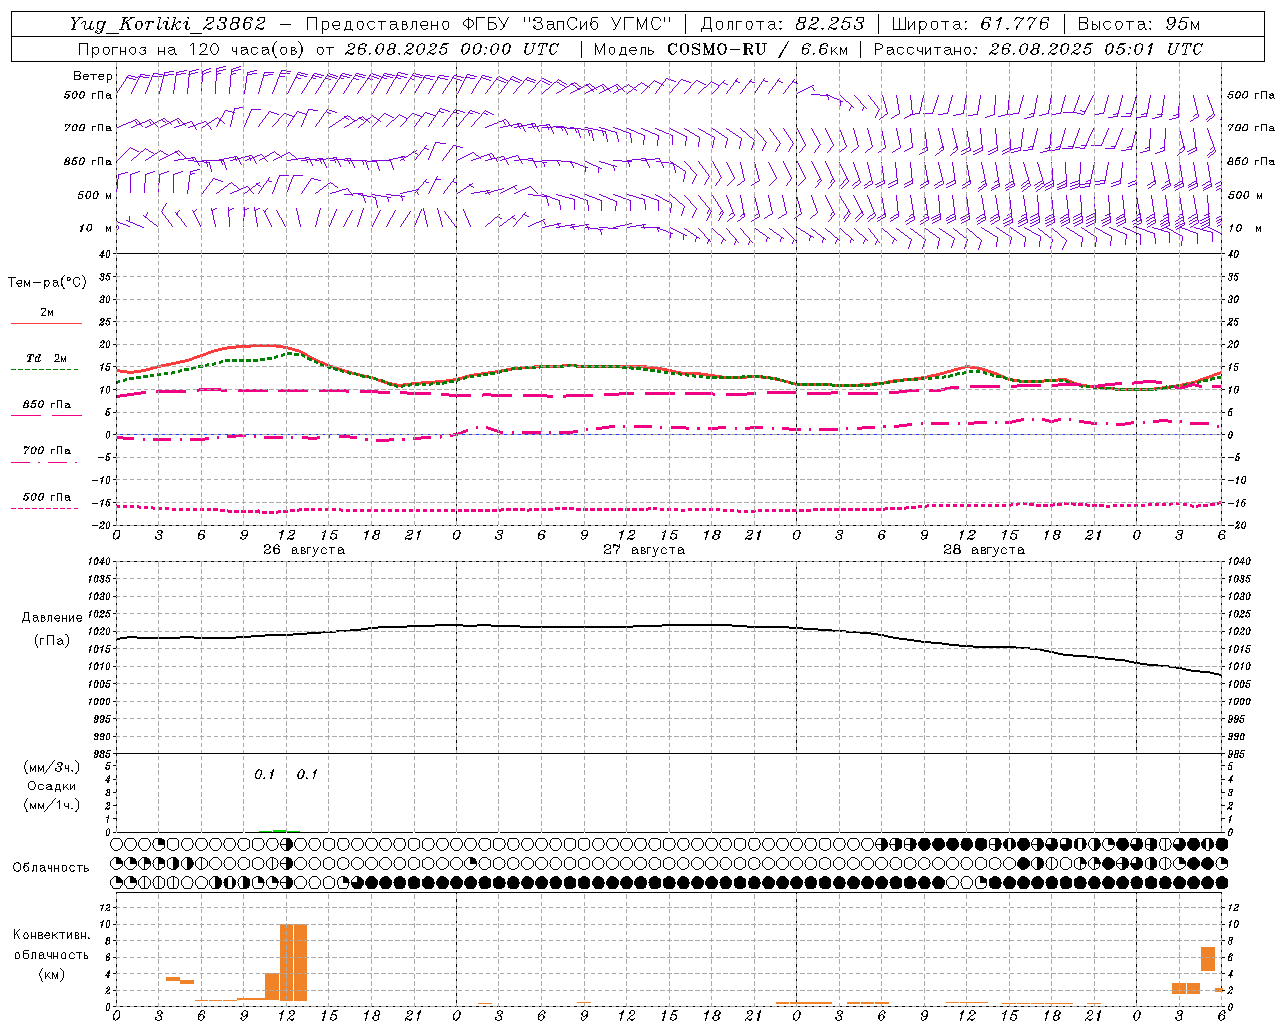Click the Ветер panel label
1280x1024 pixels.
coord(92,76)
